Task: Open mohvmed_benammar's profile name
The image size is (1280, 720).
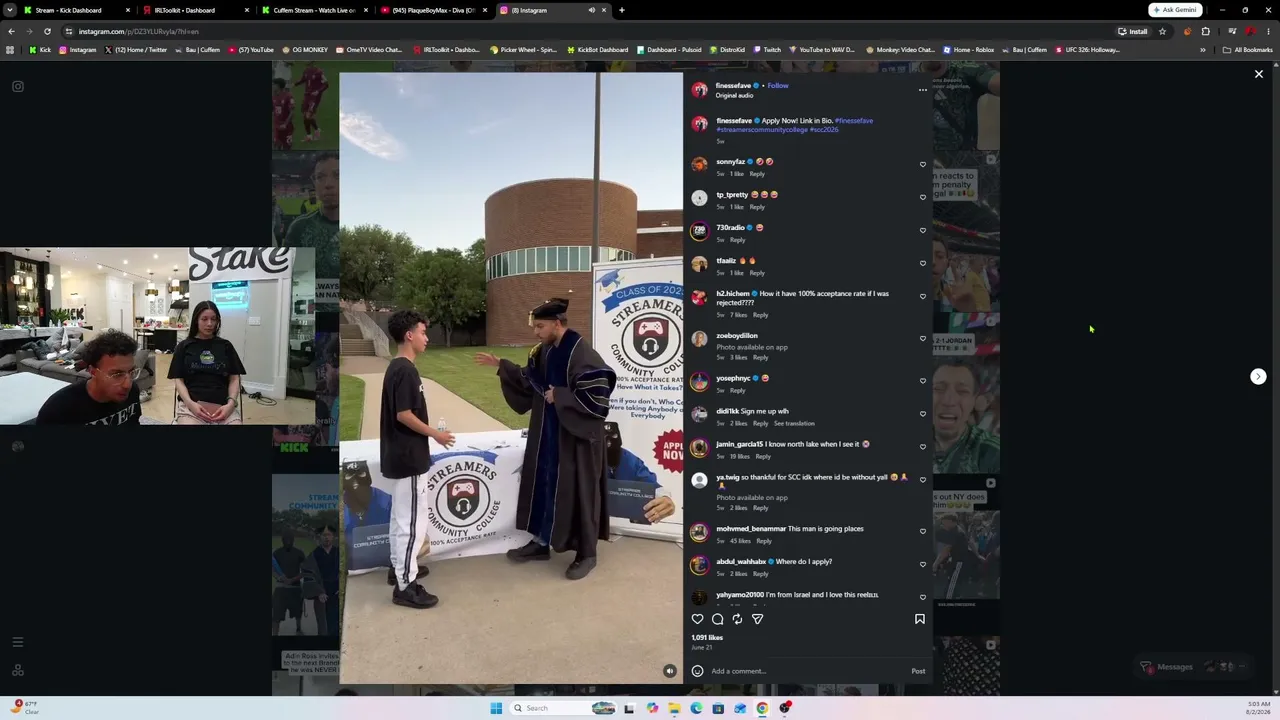Action: (750, 529)
